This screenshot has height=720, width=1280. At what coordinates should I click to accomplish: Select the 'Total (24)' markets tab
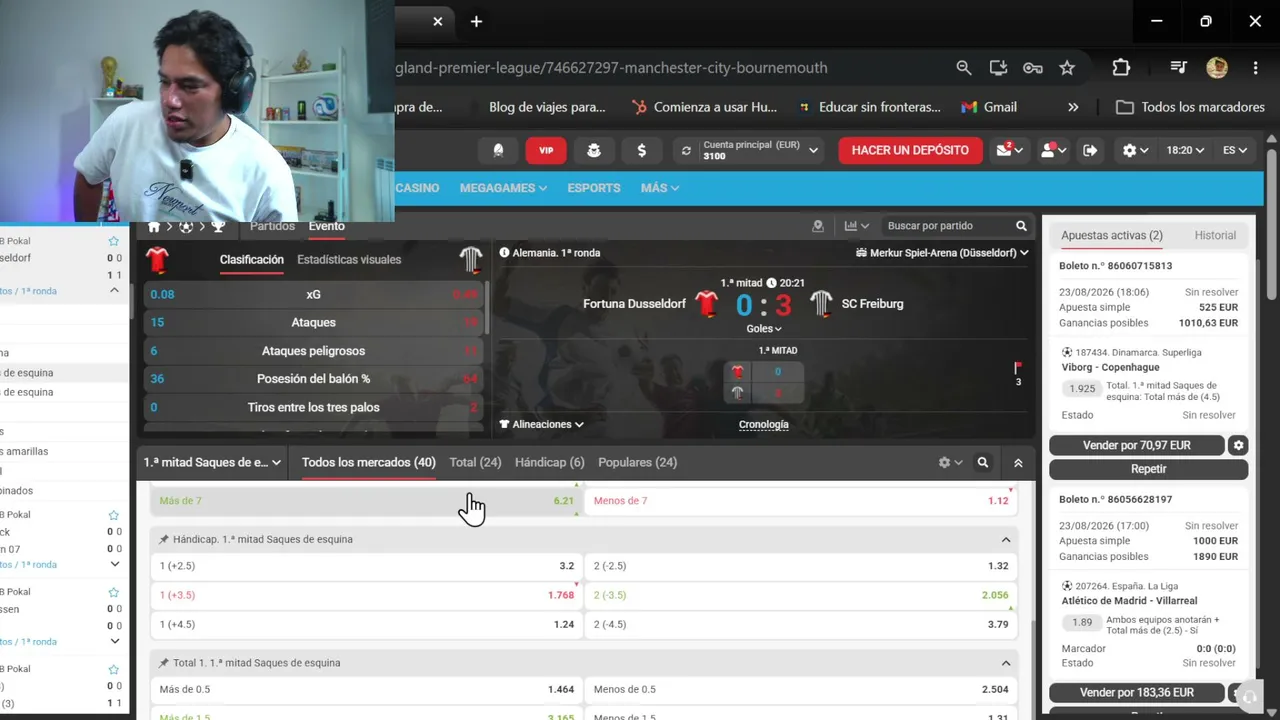[475, 462]
